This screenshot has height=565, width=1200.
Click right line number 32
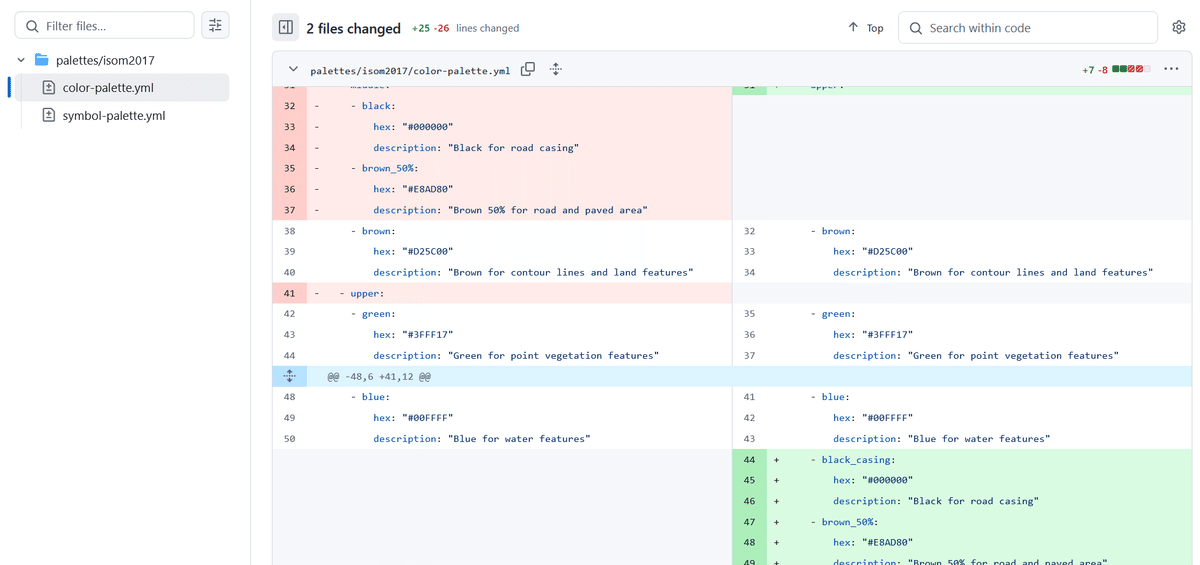click(x=749, y=231)
